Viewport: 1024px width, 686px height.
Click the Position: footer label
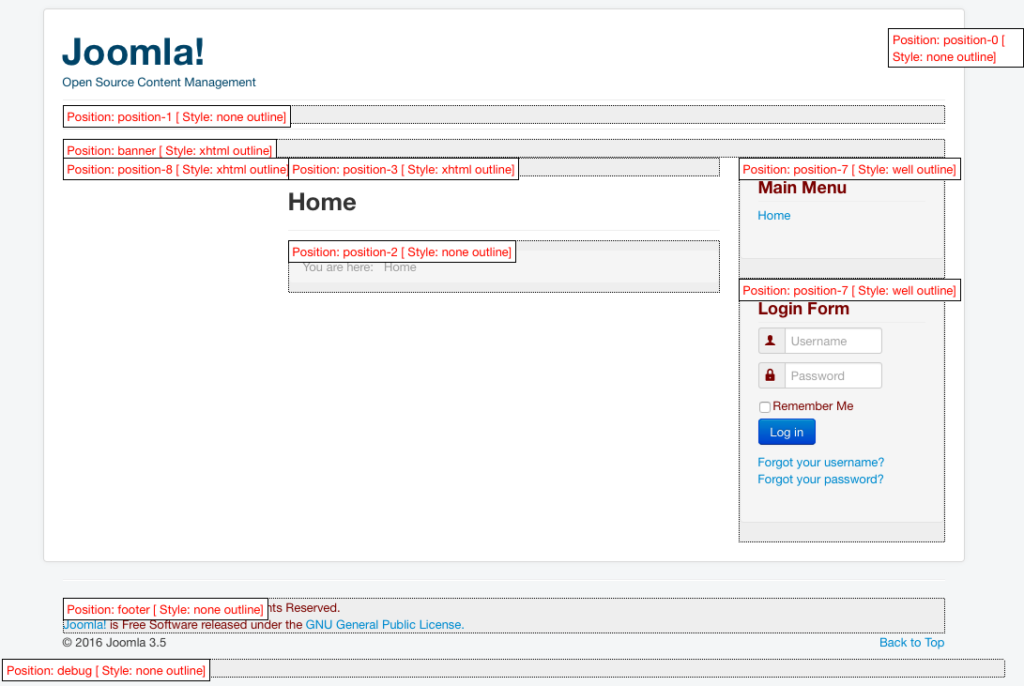tap(165, 610)
